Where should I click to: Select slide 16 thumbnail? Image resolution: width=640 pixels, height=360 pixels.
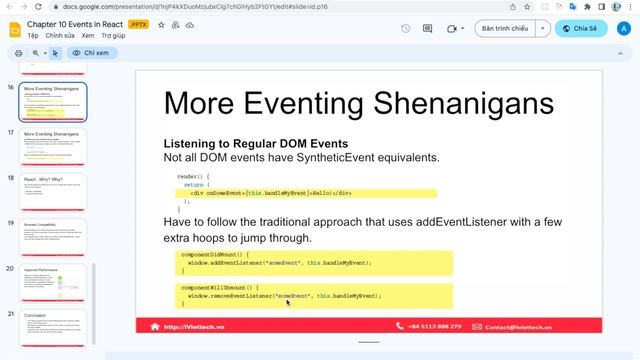[53, 102]
